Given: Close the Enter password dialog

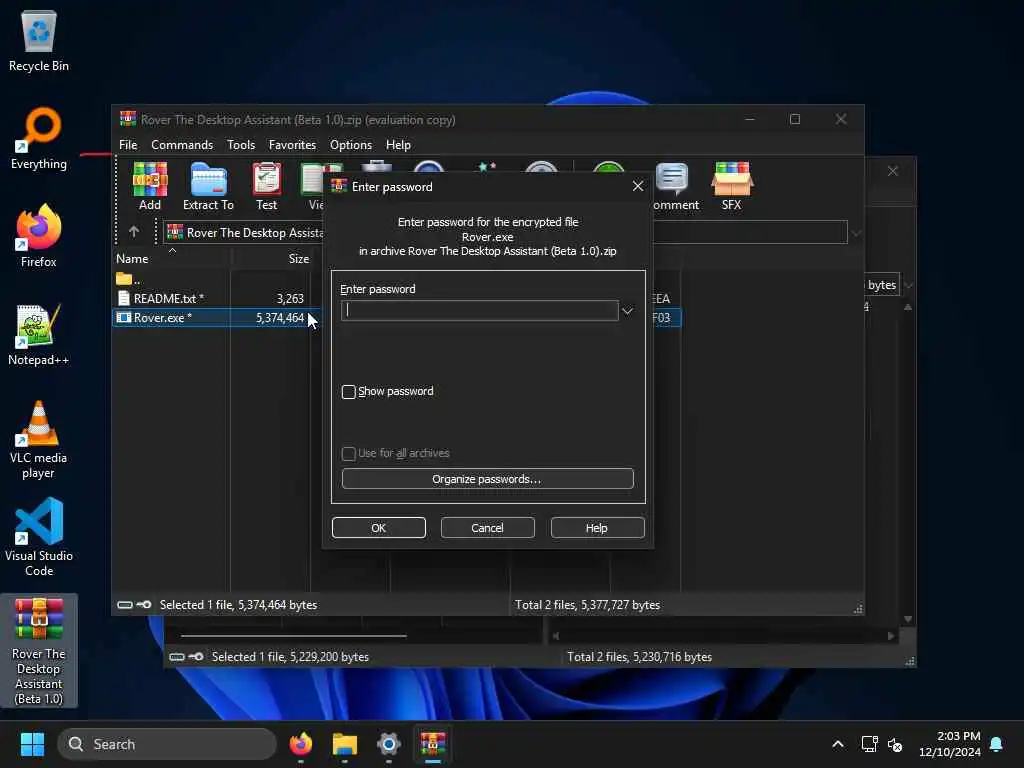Looking at the screenshot, I should (x=638, y=187).
